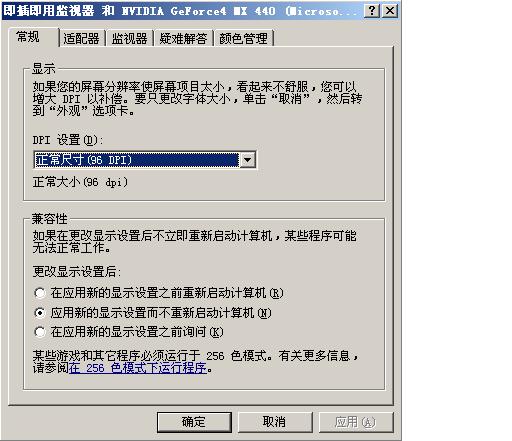This screenshot has height=441, width=512.
Task: Select the ask-before-applying (K) radio button
Action: click(x=40, y=332)
